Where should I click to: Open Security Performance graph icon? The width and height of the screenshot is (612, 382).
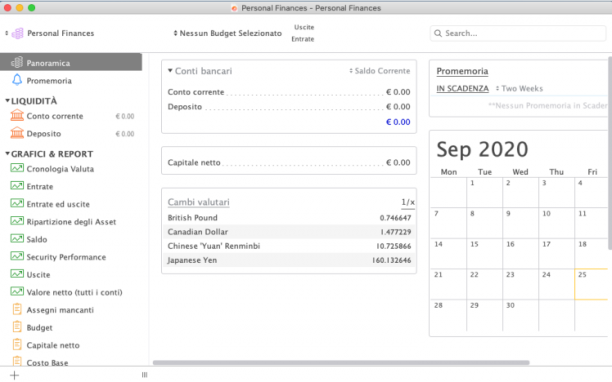[17, 256]
